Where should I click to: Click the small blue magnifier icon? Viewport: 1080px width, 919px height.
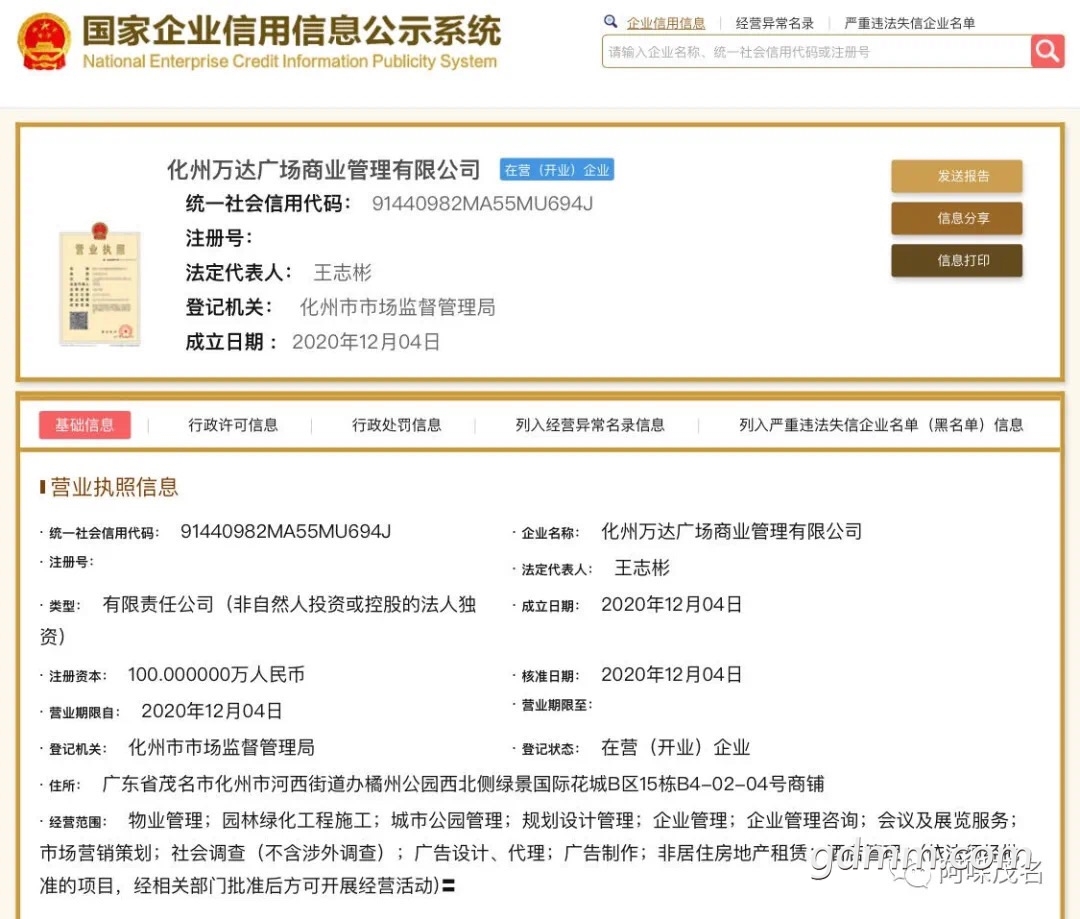[610, 21]
